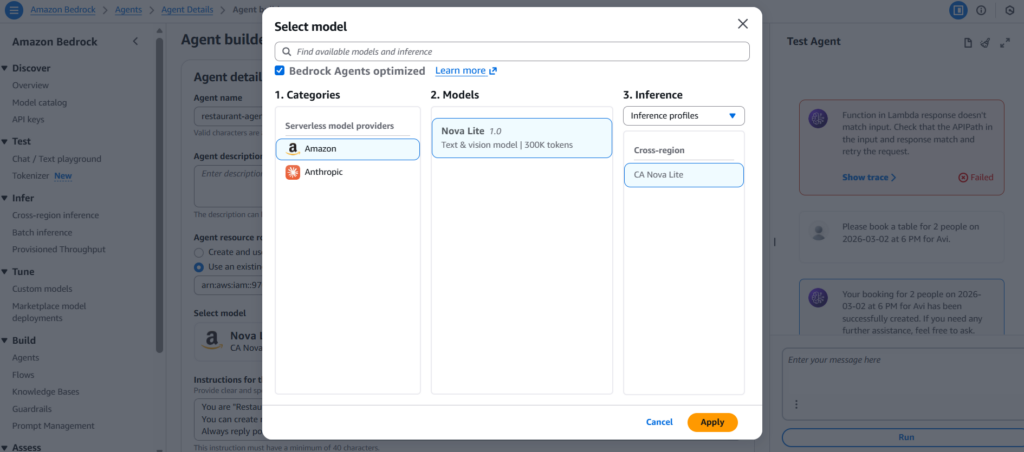Choose the CA Nova Lite inference profile
Viewport: 1024px width, 452px height.
tap(683, 175)
